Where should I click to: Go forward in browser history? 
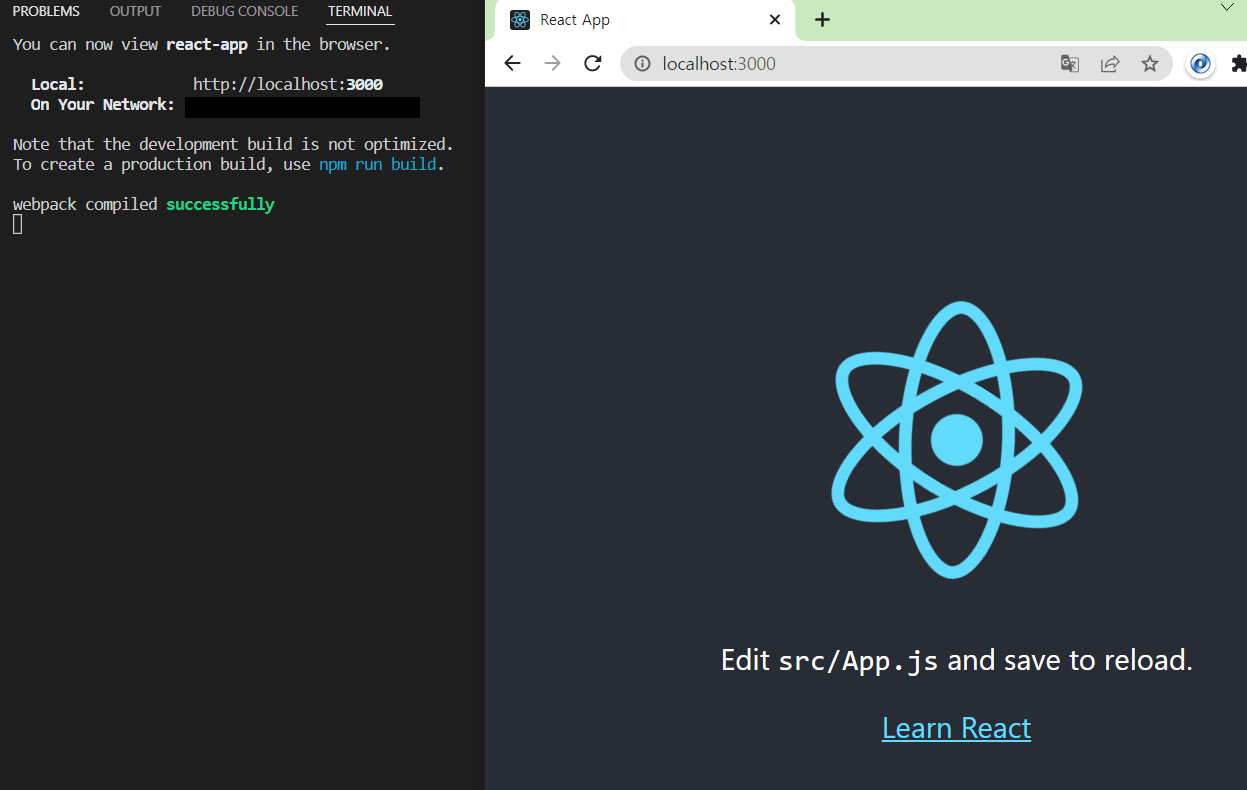click(552, 64)
